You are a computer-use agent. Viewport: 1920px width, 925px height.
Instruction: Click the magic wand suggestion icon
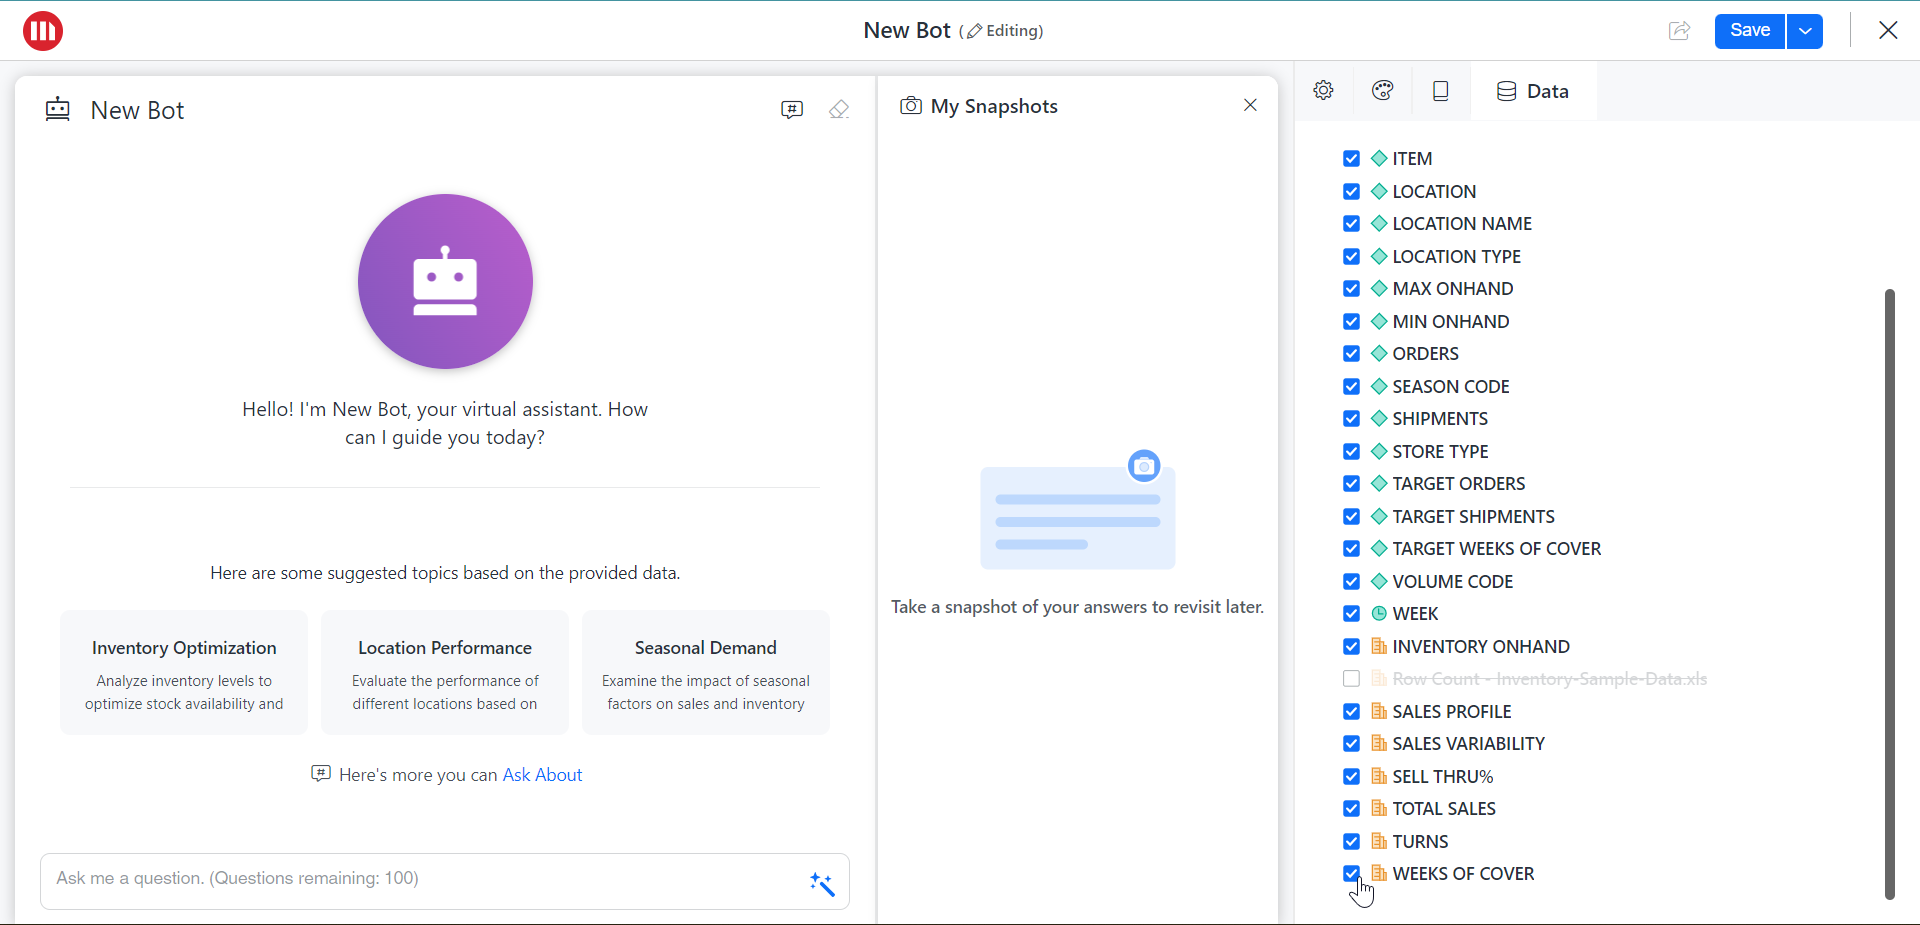tap(821, 883)
